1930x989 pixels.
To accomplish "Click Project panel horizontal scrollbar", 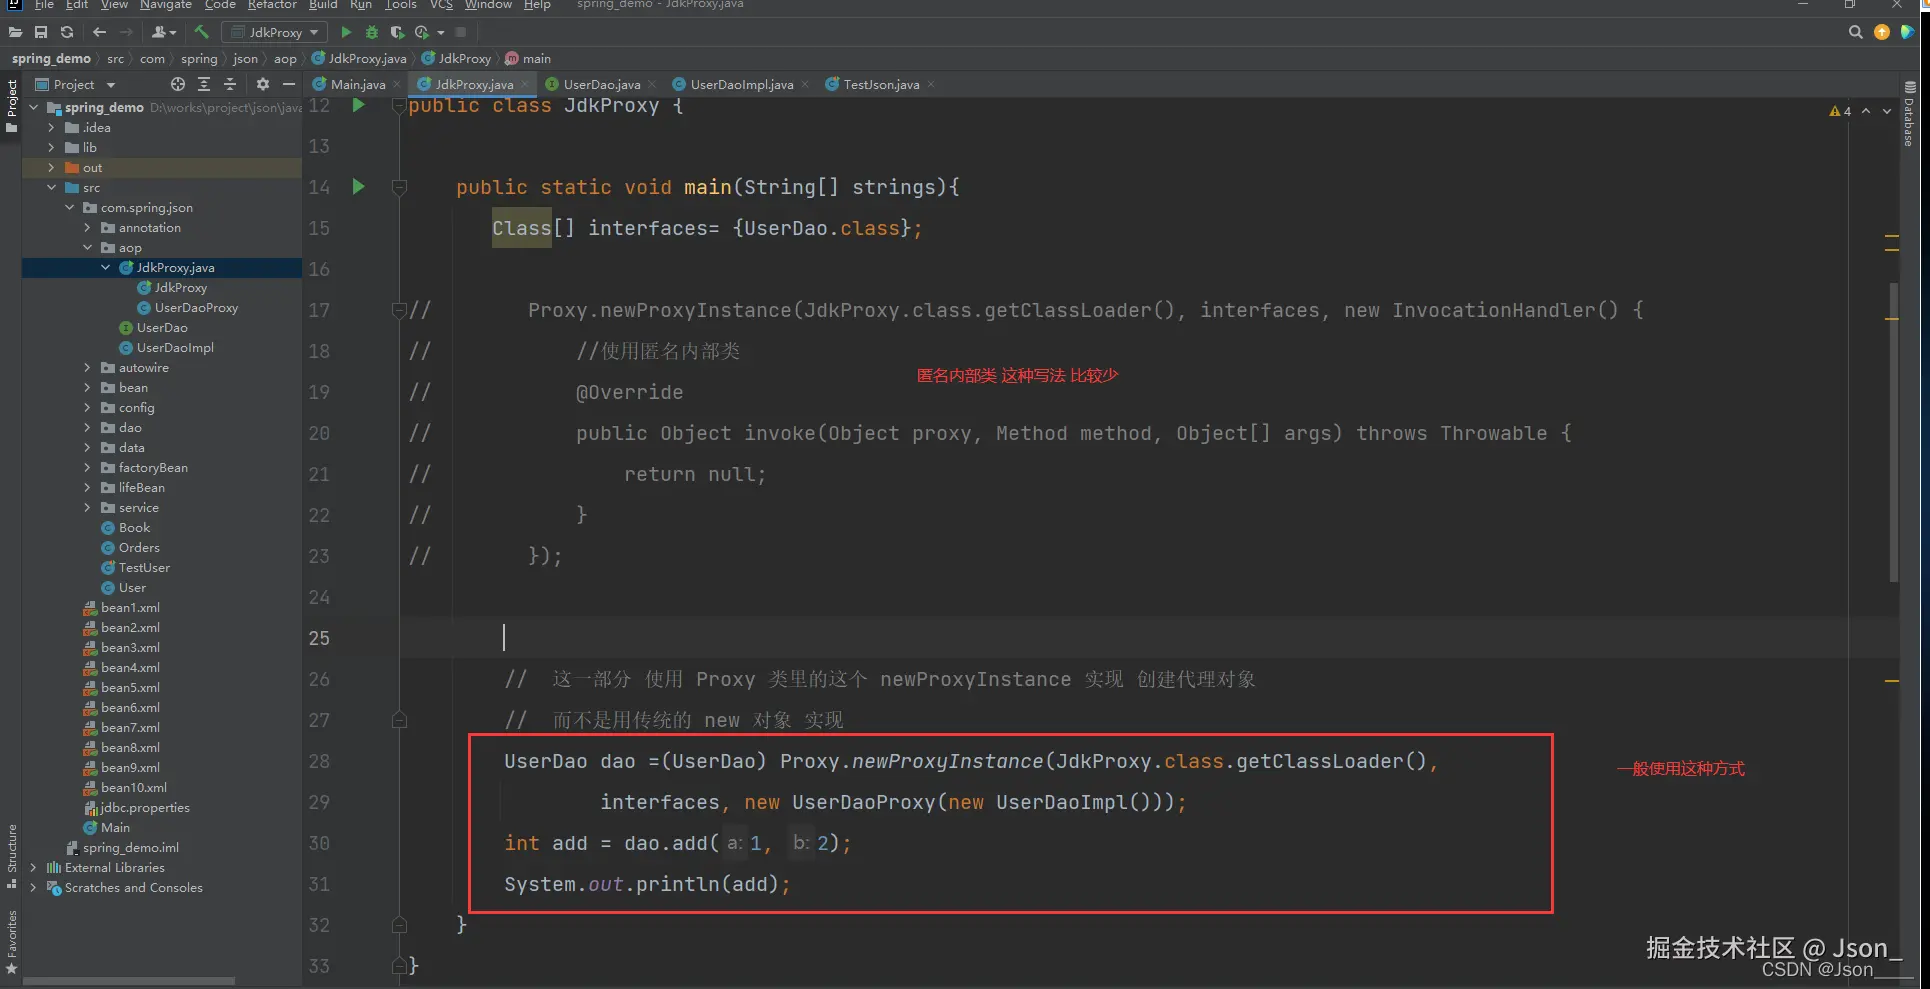I will 129,981.
